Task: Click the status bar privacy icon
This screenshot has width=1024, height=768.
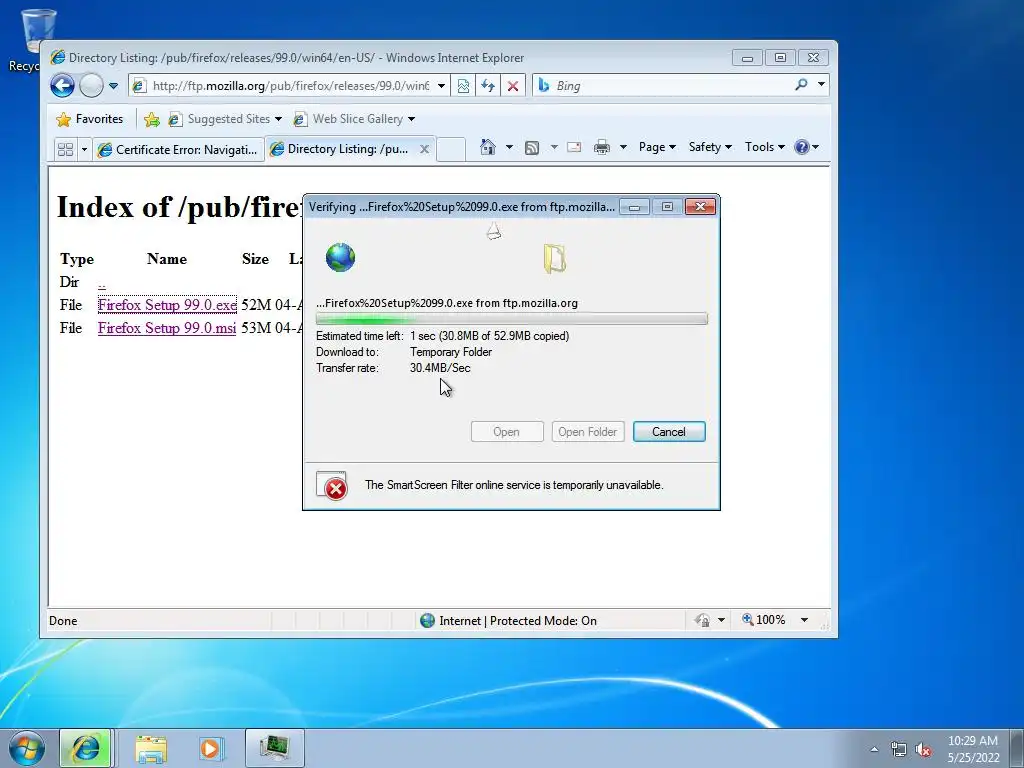Action: coord(703,620)
